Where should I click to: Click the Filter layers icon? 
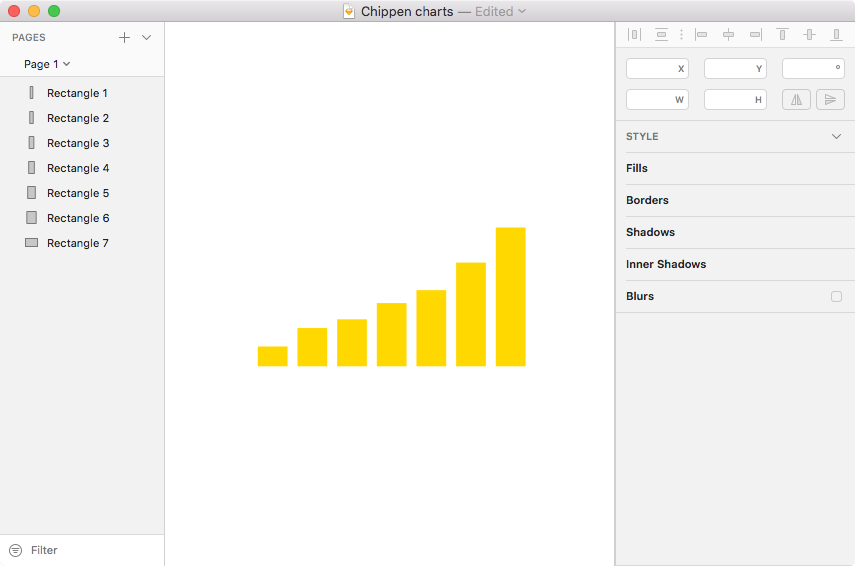pos(16,550)
